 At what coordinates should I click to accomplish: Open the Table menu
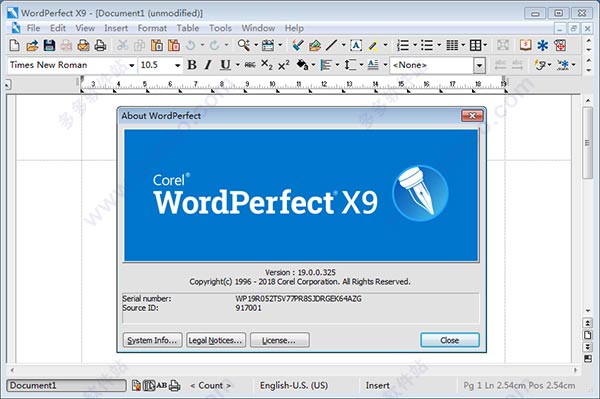188,28
